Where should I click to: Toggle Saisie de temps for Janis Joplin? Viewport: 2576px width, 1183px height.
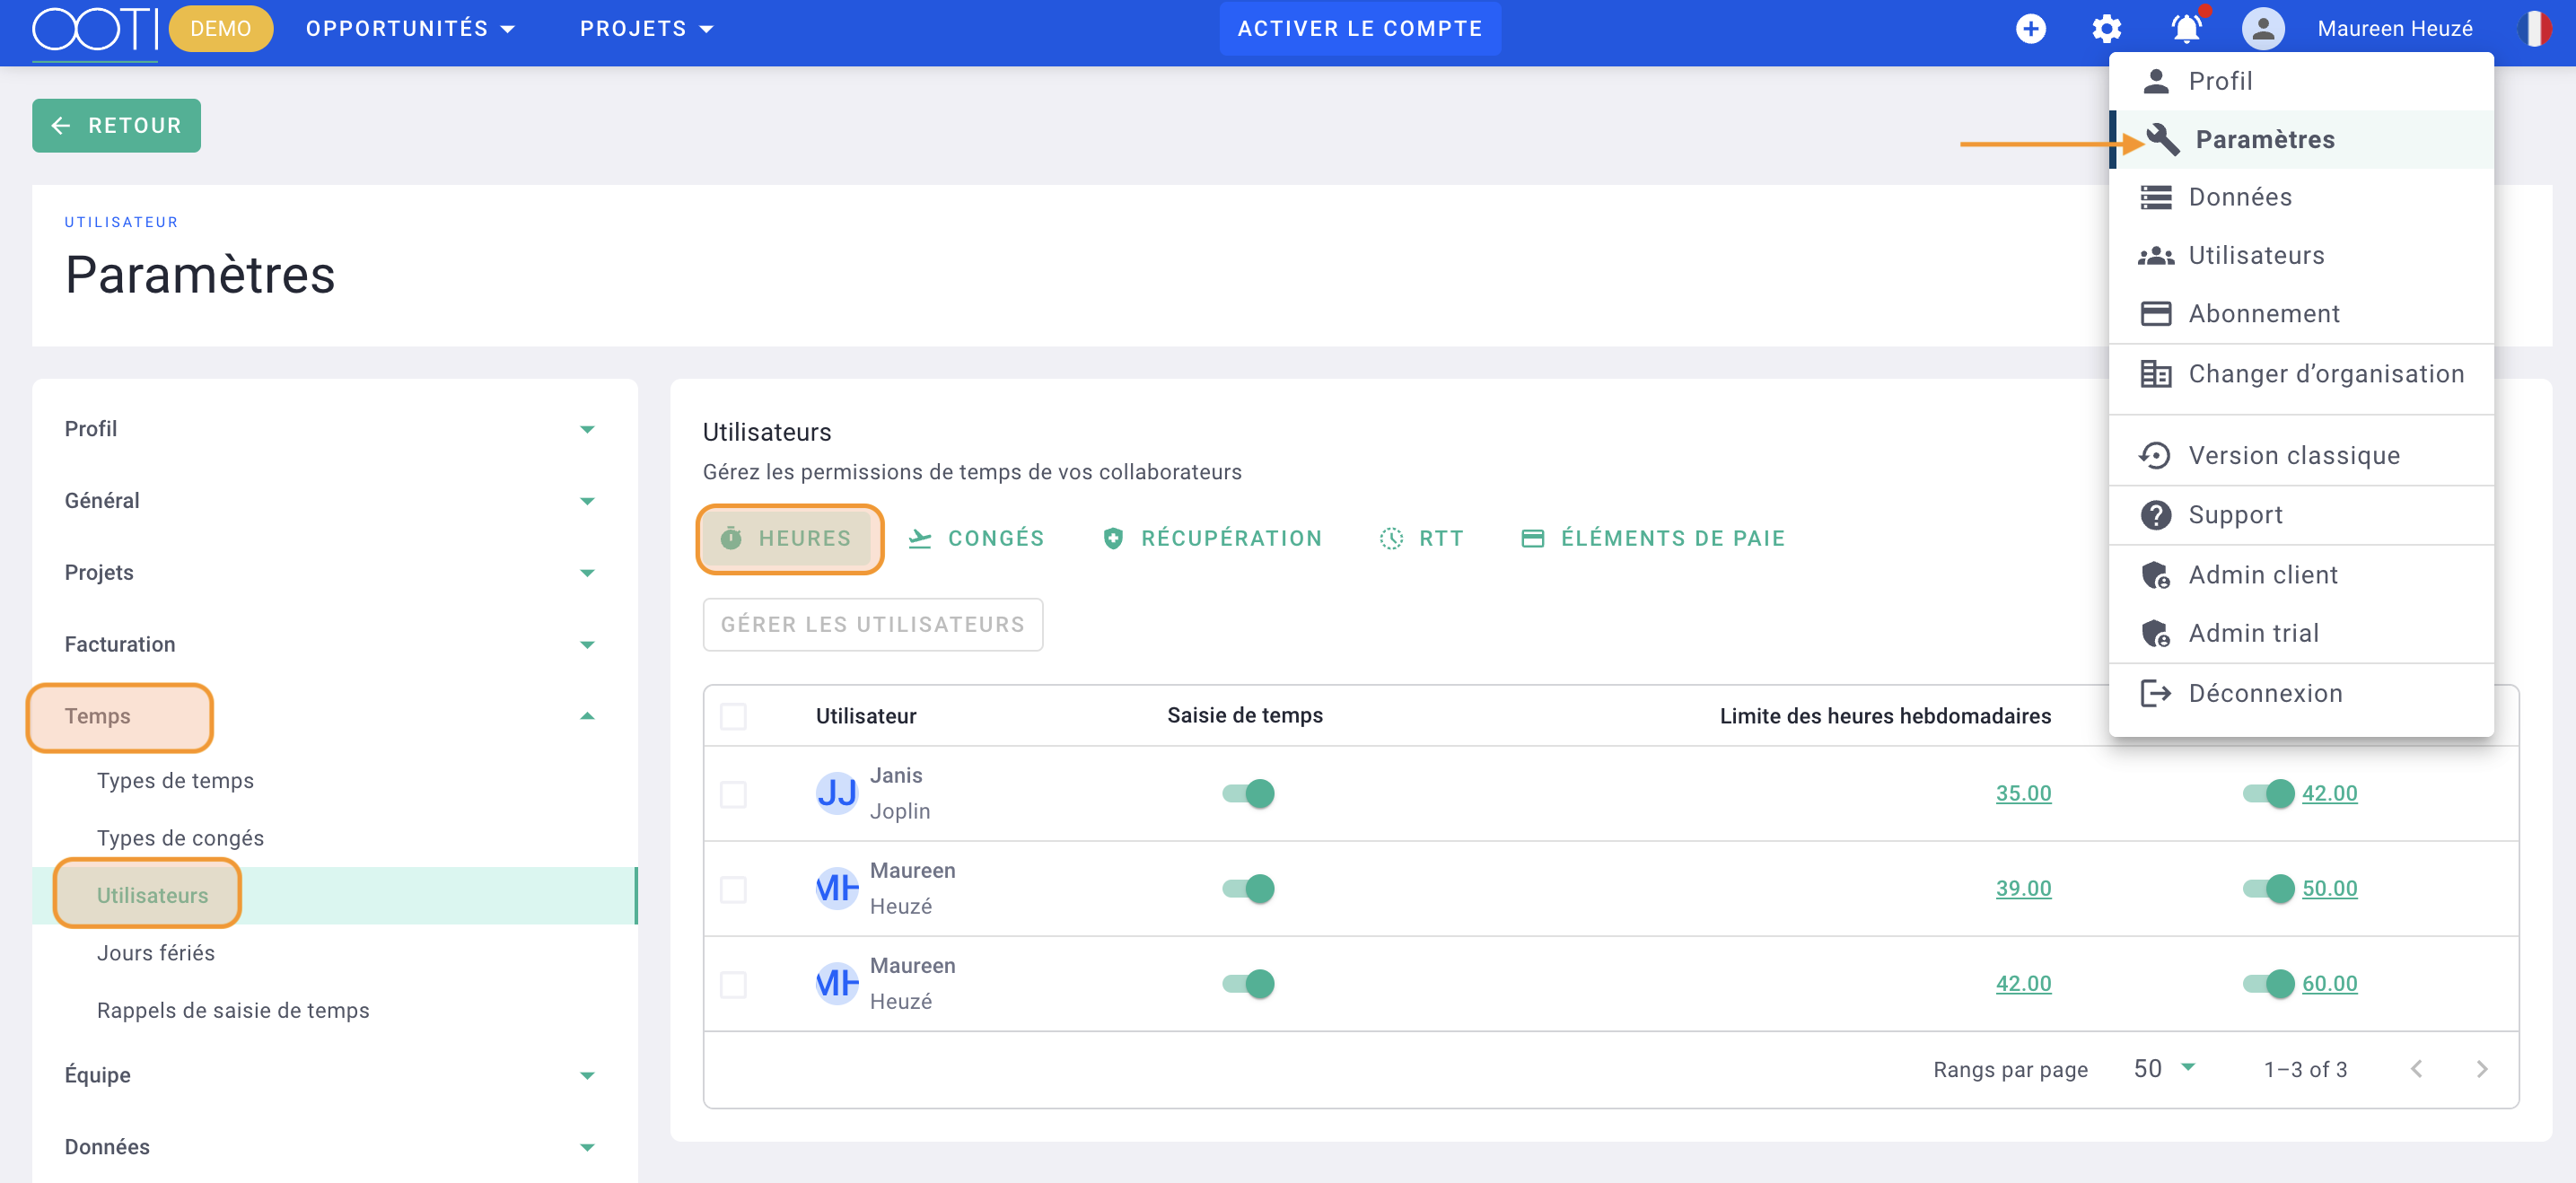pyautogui.click(x=1248, y=794)
